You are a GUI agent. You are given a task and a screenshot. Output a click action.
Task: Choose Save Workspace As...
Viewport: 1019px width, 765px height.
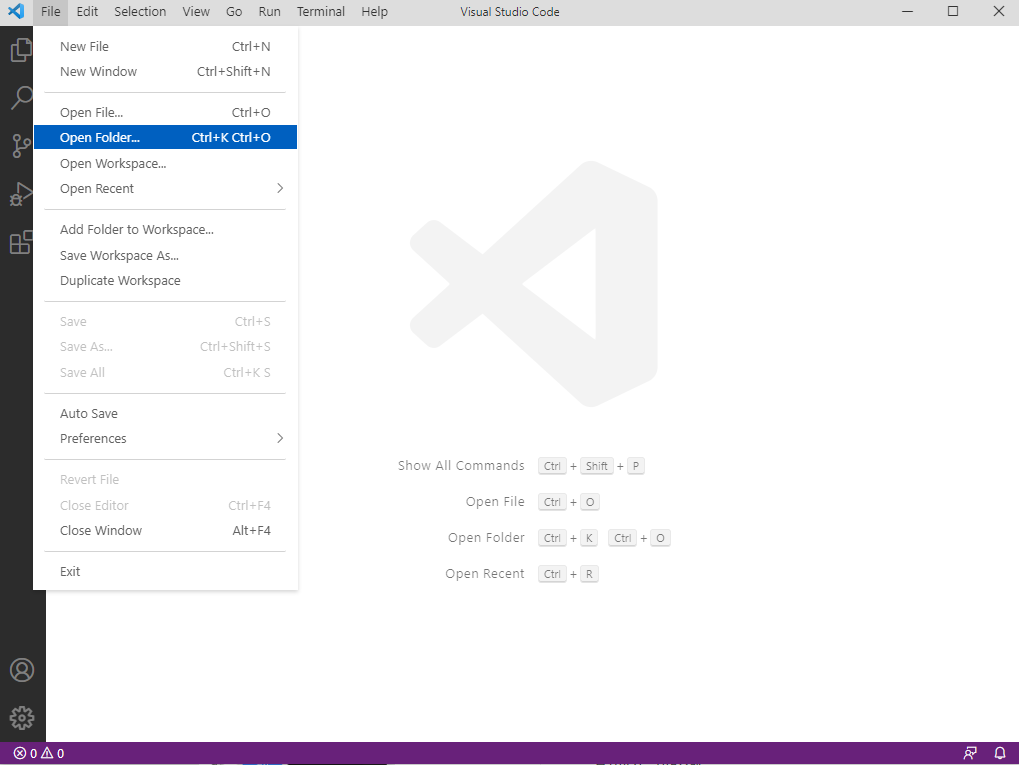[x=165, y=255]
